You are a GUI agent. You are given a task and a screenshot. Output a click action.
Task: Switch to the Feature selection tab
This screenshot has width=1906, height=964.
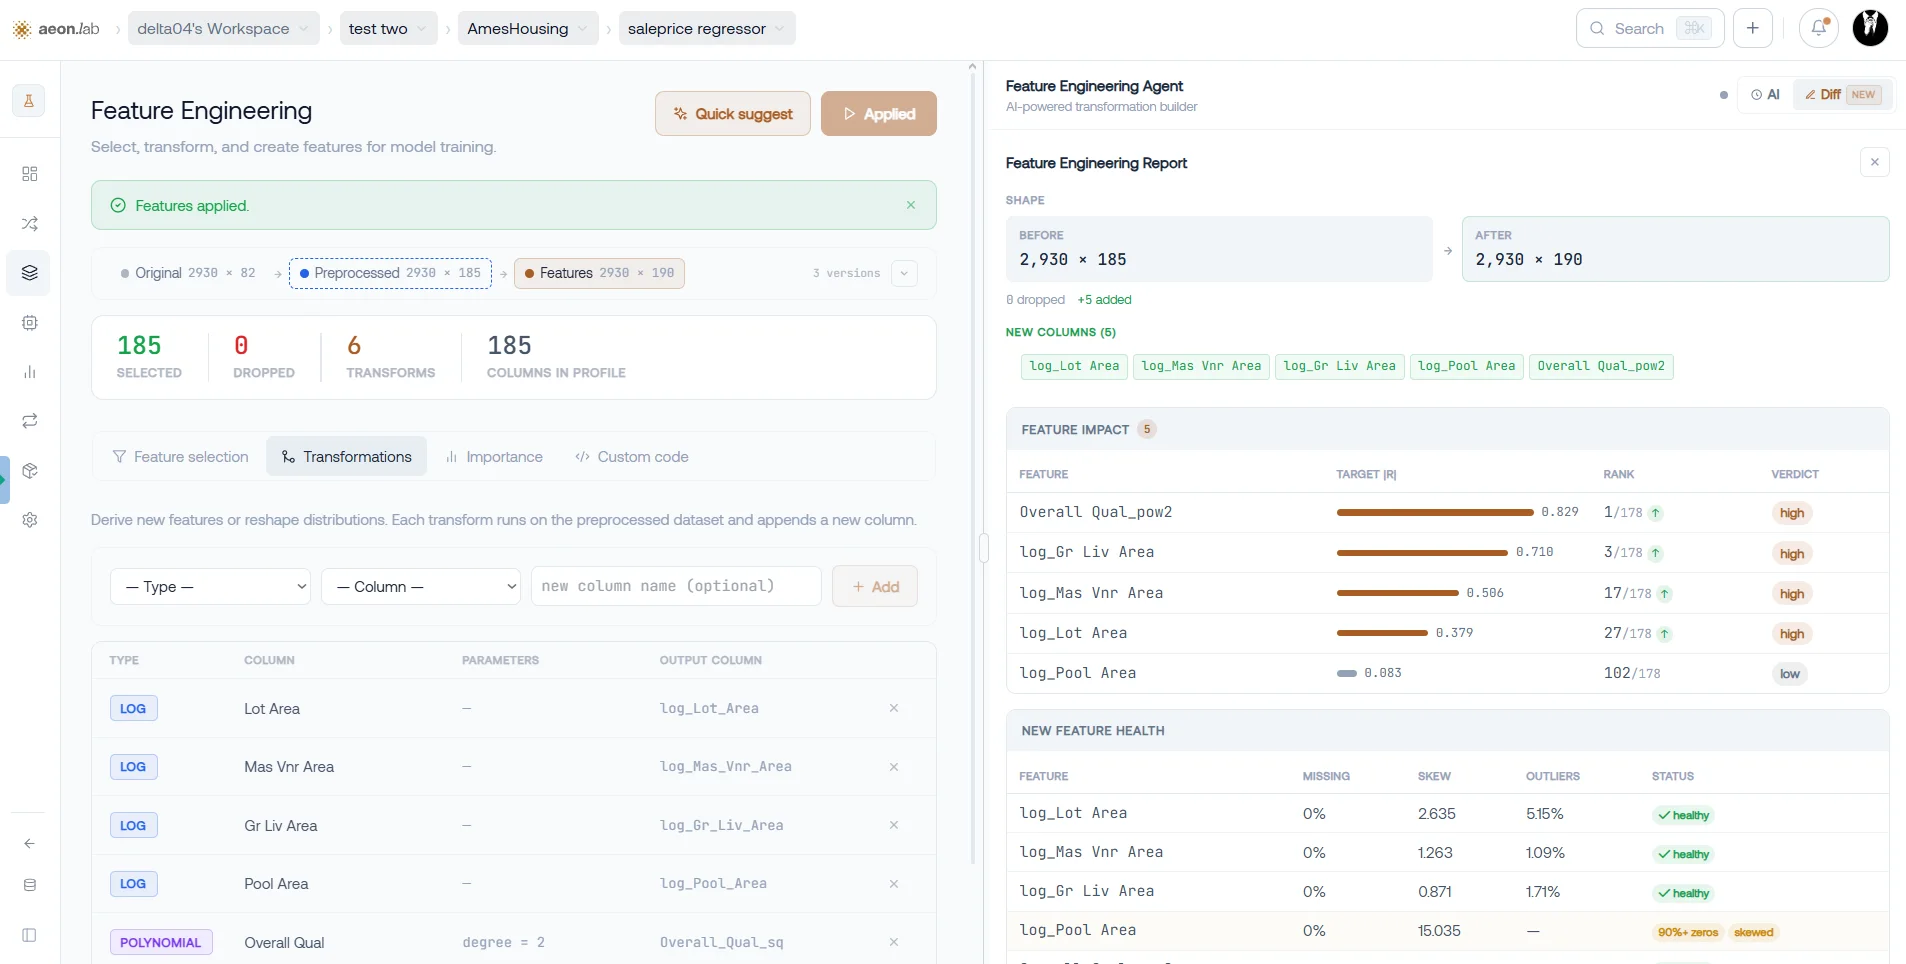[180, 456]
